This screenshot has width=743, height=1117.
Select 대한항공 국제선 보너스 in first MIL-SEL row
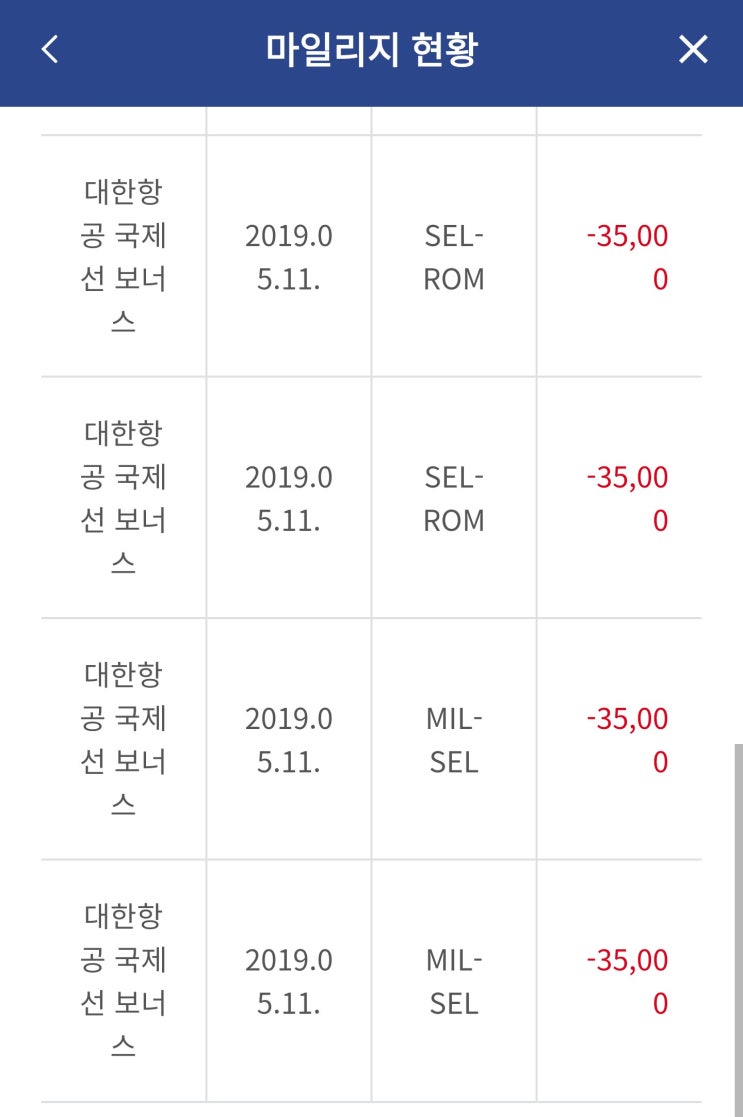click(x=123, y=739)
